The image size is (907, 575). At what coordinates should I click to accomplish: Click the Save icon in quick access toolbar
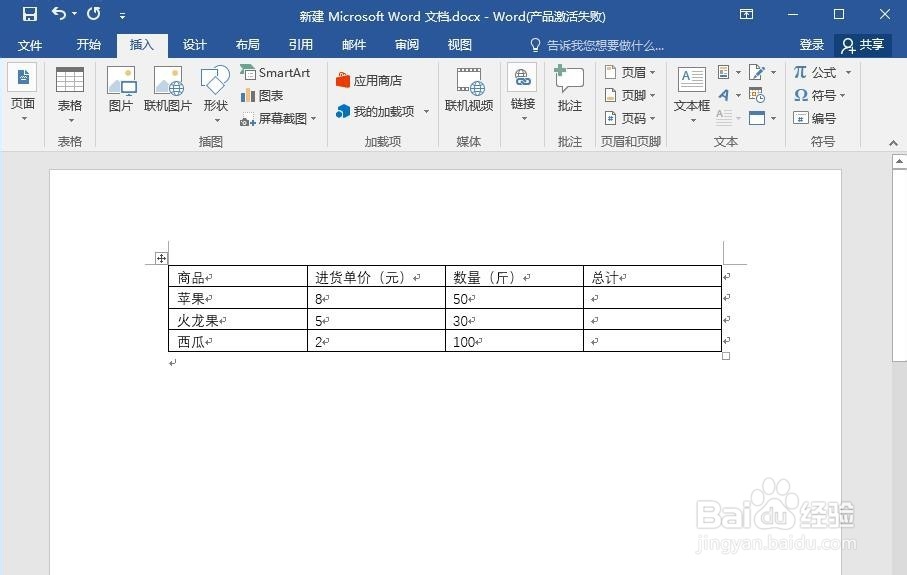30,14
